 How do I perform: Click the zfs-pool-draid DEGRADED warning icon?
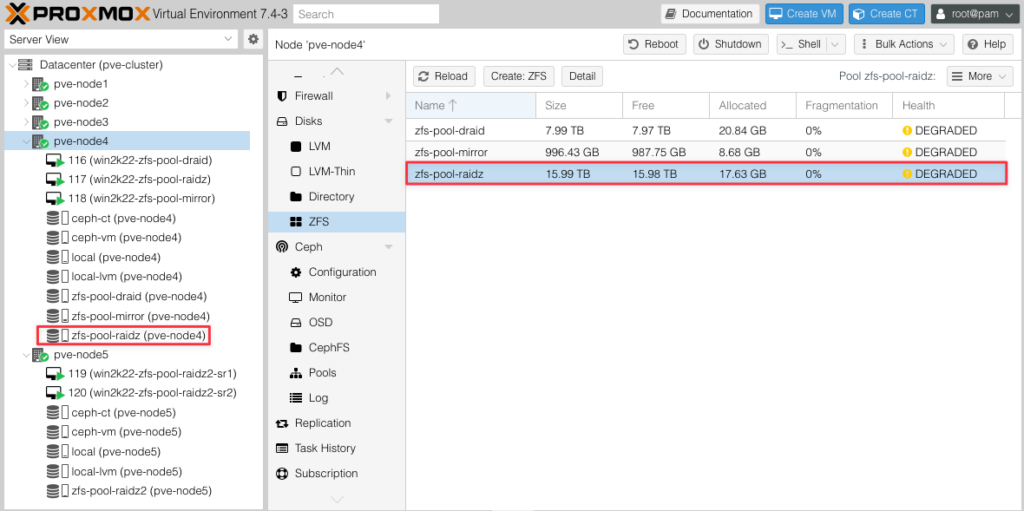(x=907, y=131)
